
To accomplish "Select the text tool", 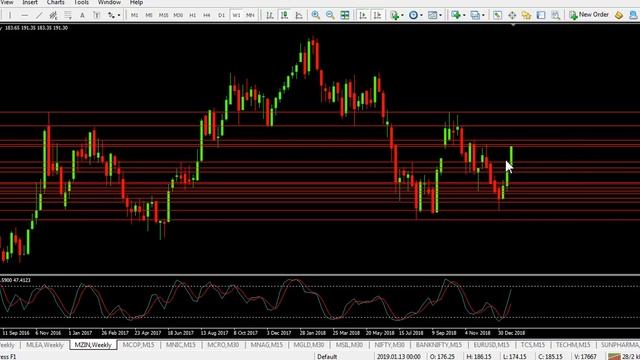I will (82, 15).
